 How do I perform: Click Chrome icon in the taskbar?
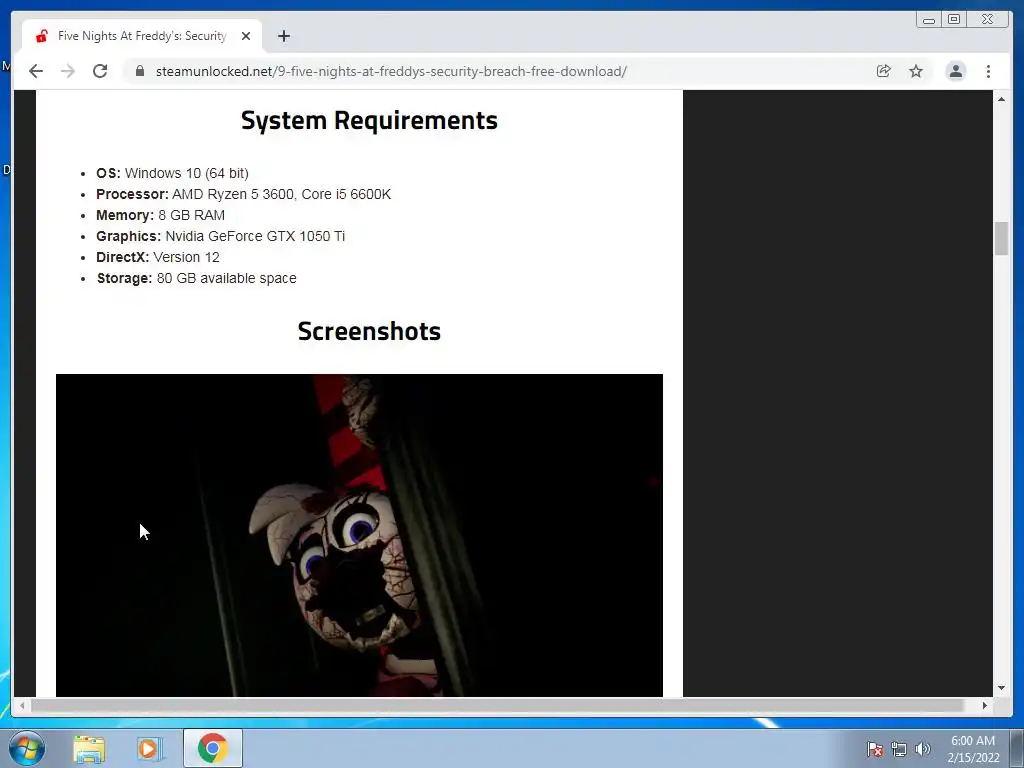212,748
